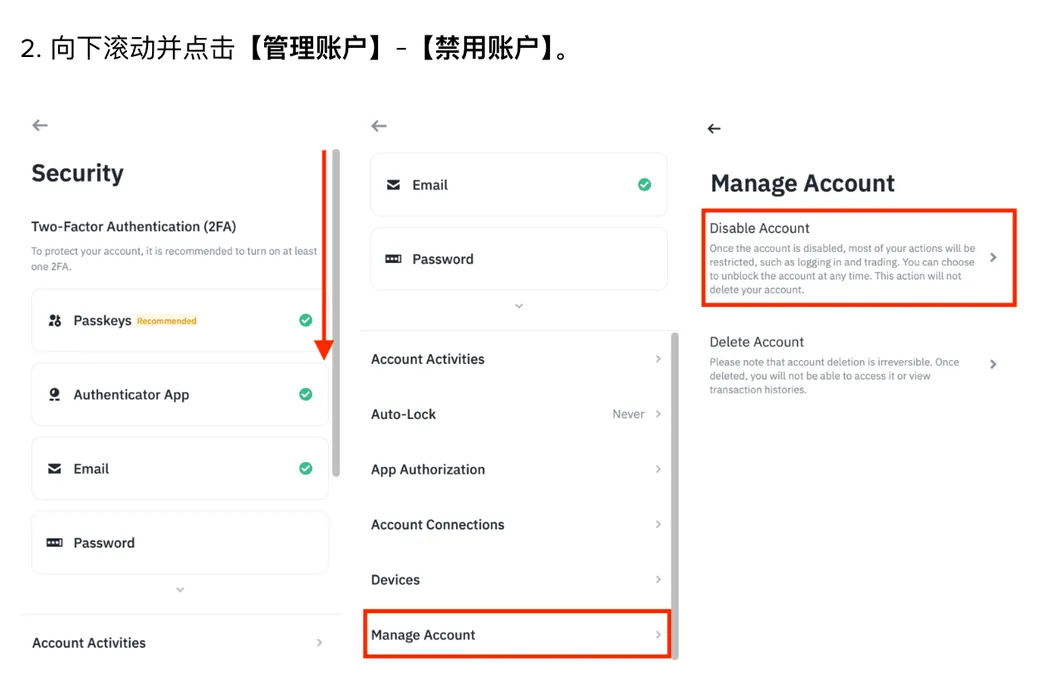The image size is (1040, 690).
Task: Click green checkmark next to Authenticator App
Action: [x=306, y=394]
